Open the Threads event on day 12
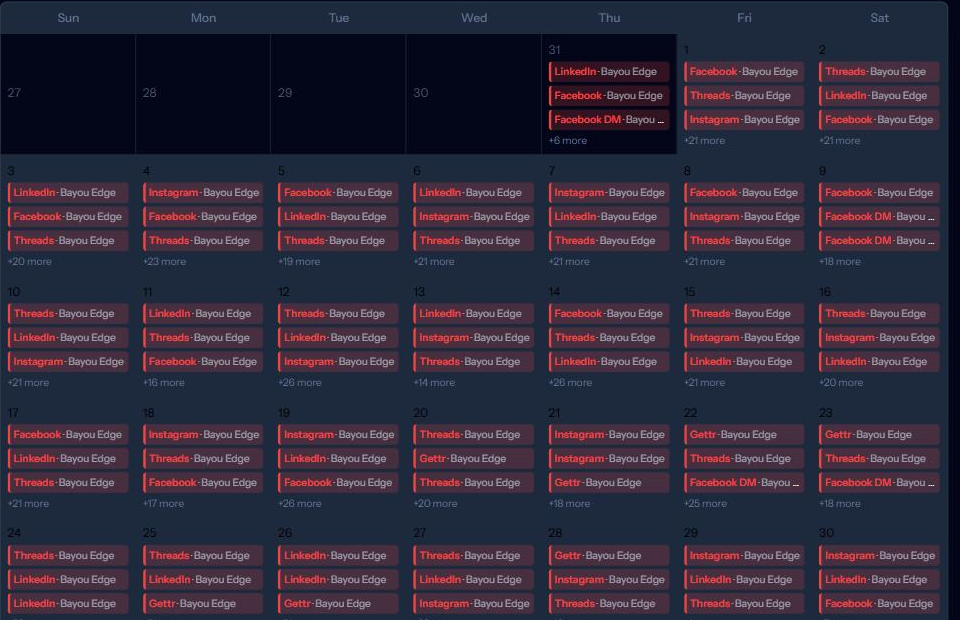 click(339, 313)
